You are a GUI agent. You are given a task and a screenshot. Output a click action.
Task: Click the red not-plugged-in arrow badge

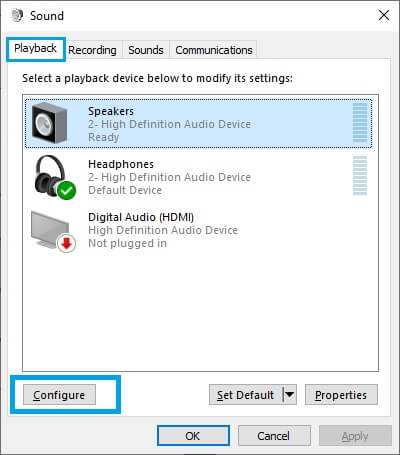[x=67, y=244]
